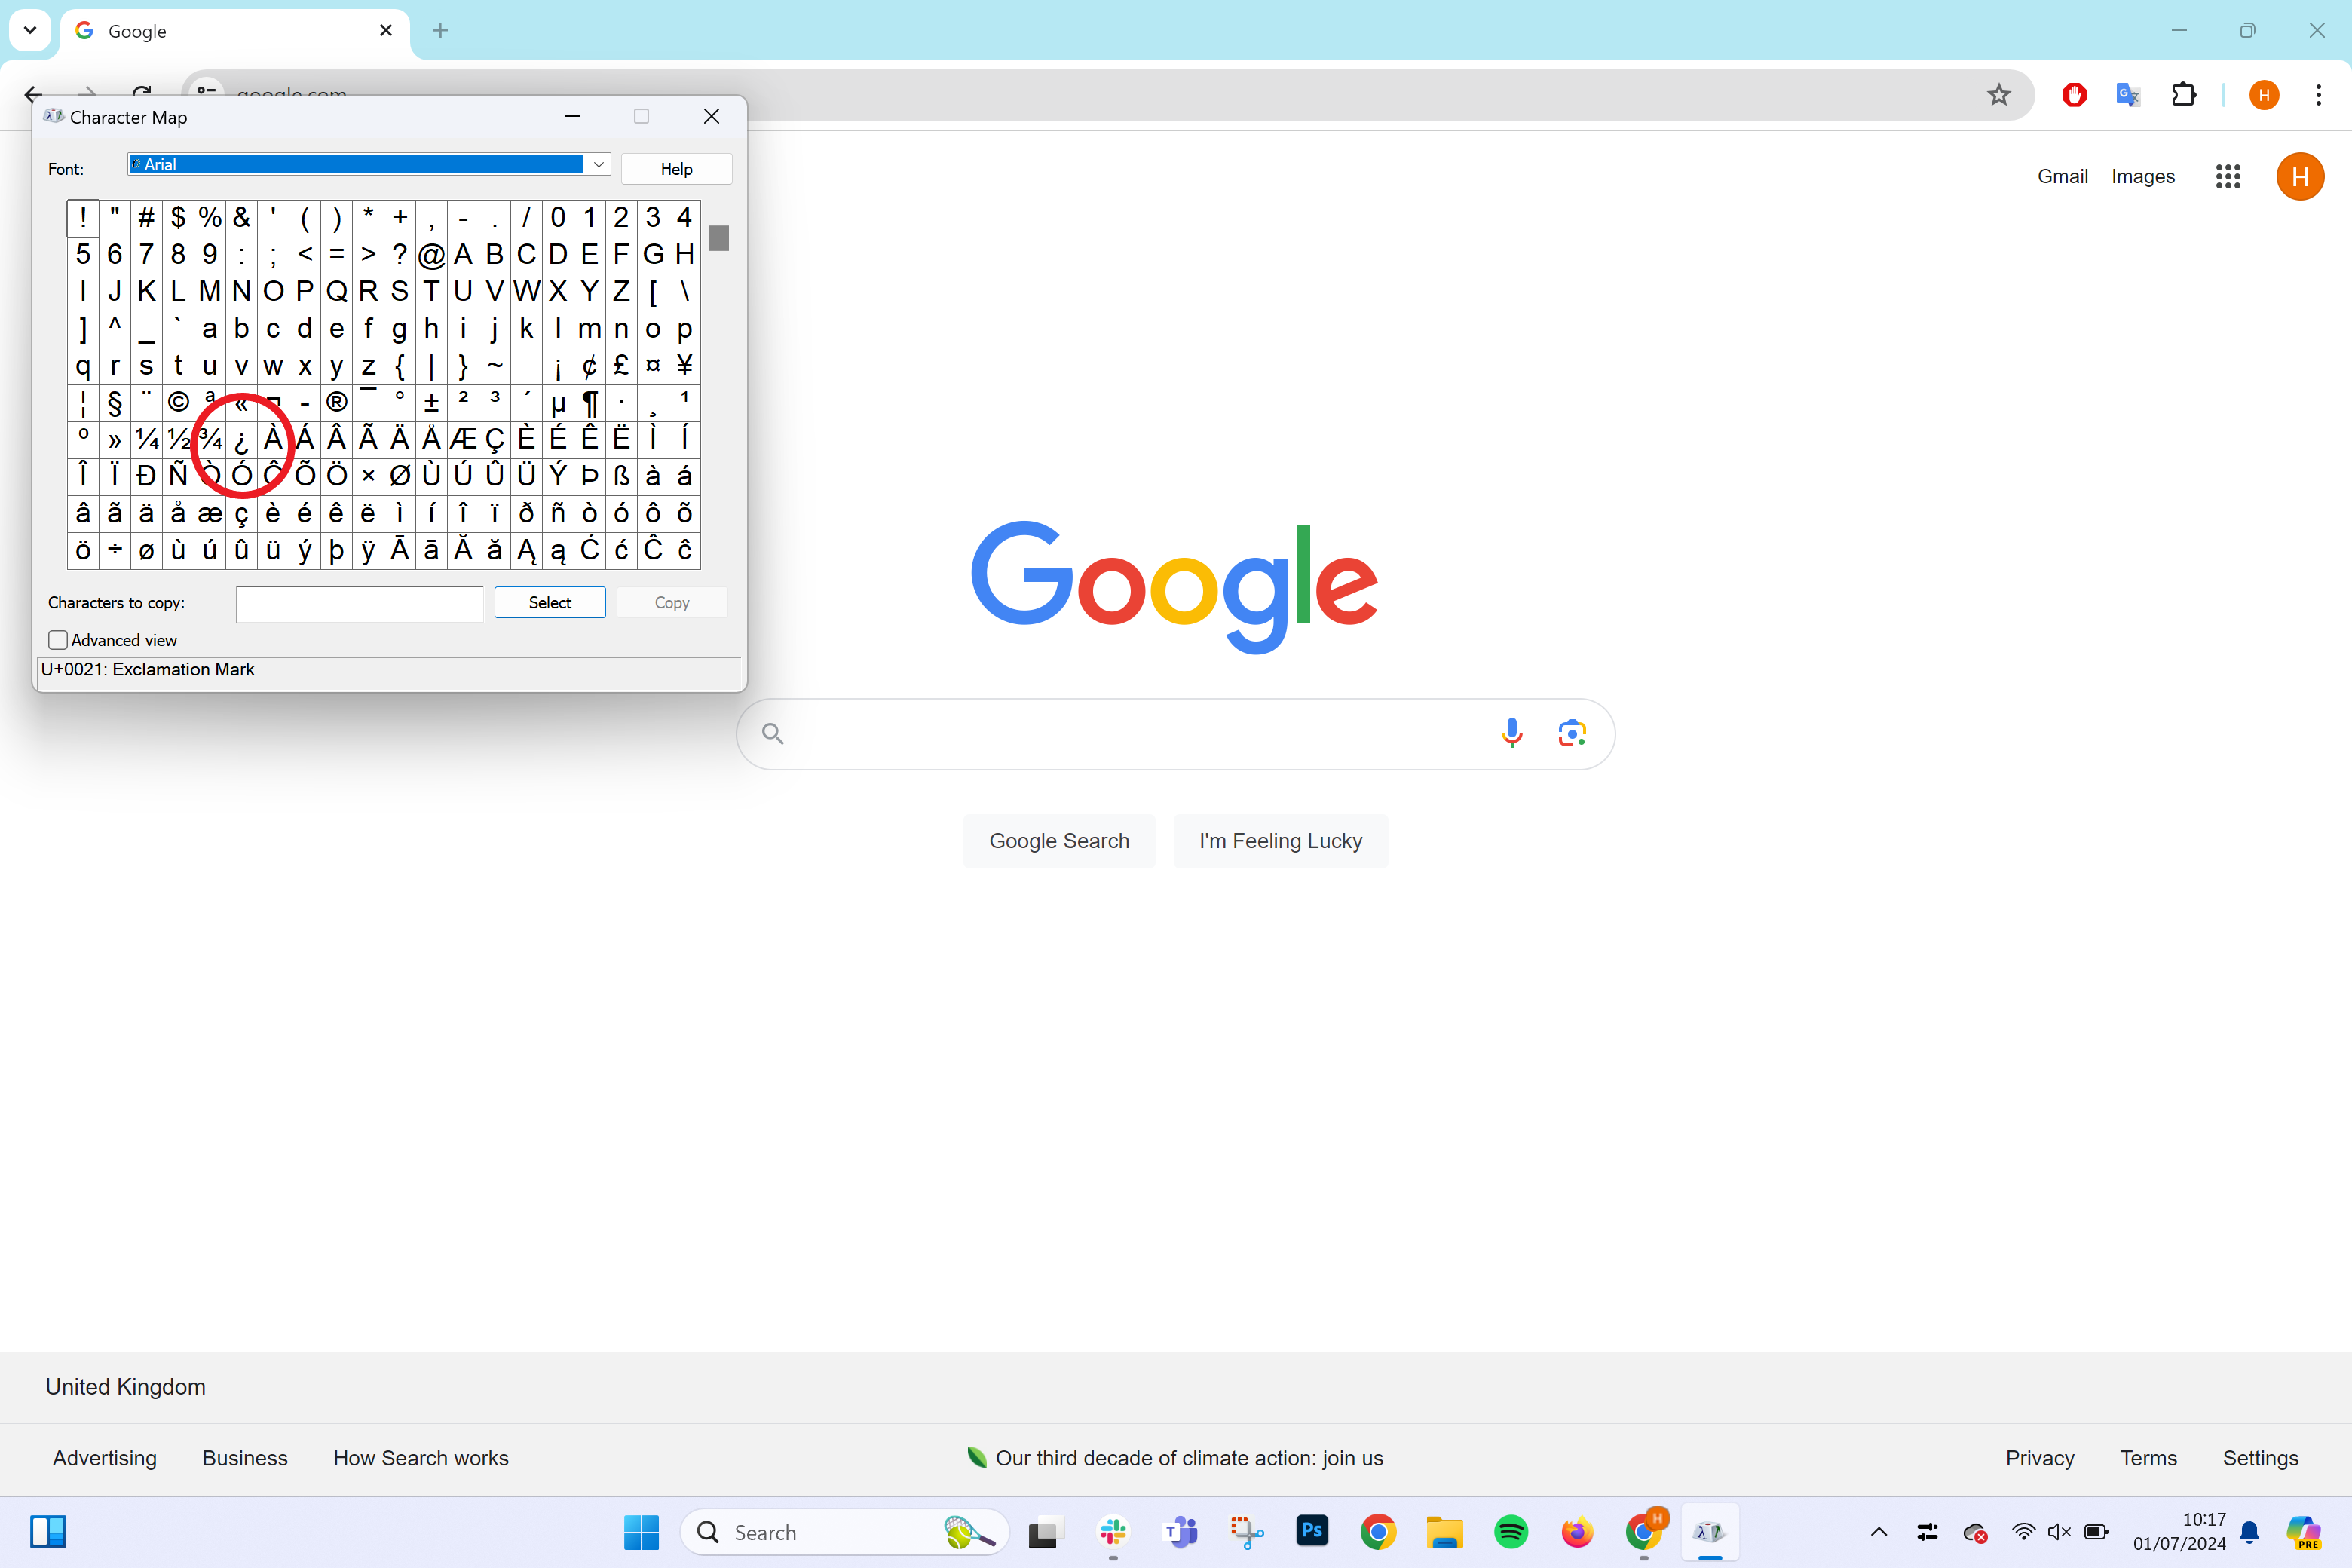Click the taskbar Search box

[x=845, y=1532]
